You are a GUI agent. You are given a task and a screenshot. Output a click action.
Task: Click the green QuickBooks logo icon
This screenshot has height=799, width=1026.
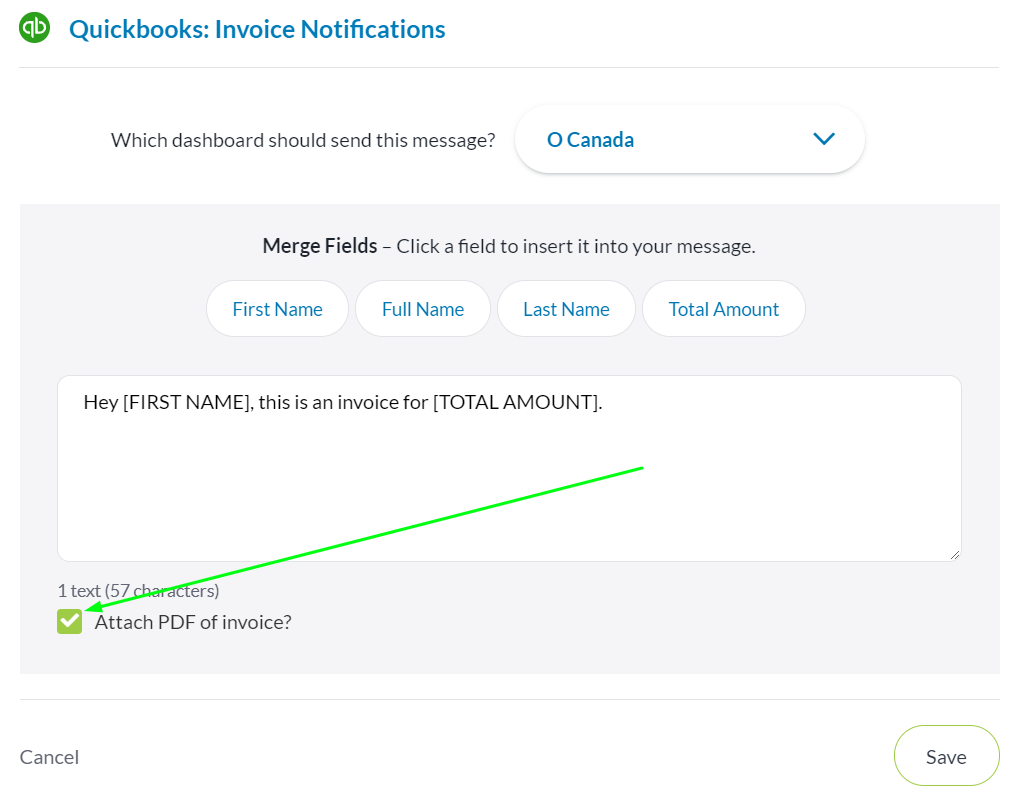point(35,28)
